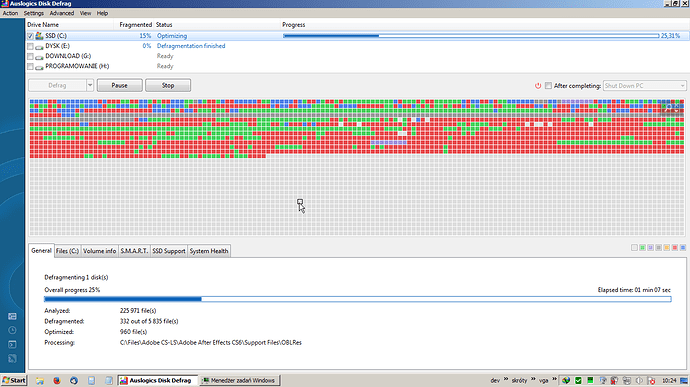
Task: Uncheck the SSD (C:) drive checkbox
Action: tap(30, 36)
